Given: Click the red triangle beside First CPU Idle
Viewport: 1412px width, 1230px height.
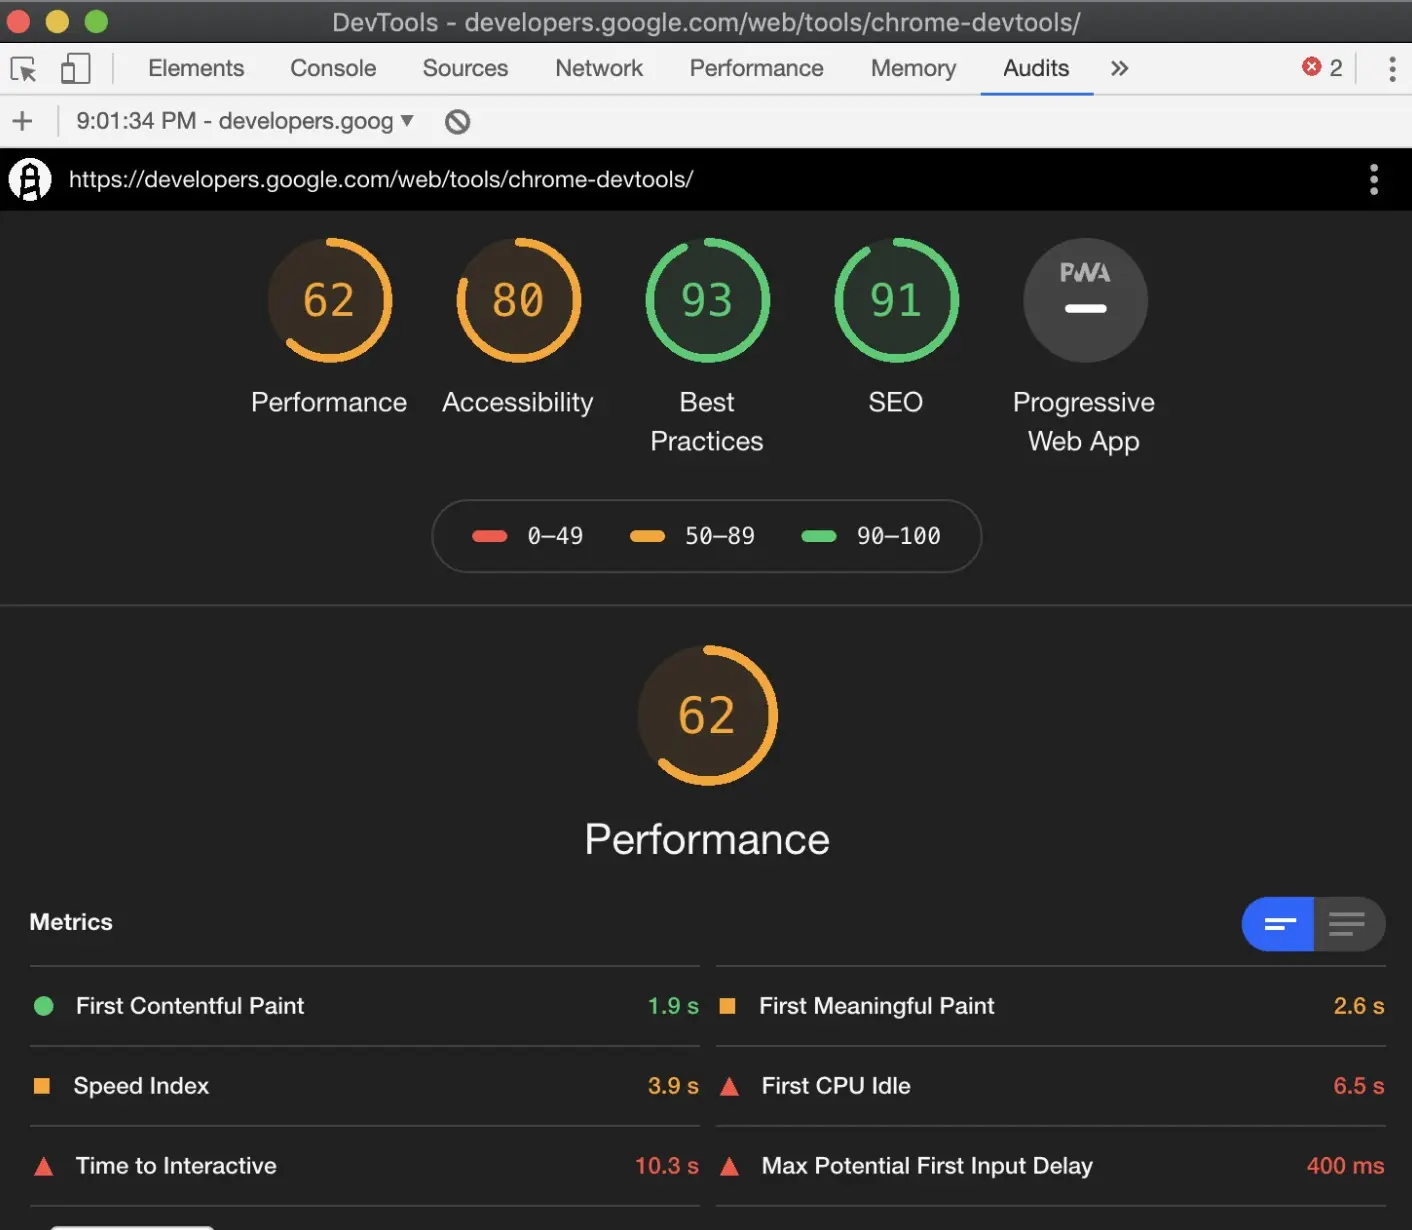Looking at the screenshot, I should click(x=730, y=1086).
